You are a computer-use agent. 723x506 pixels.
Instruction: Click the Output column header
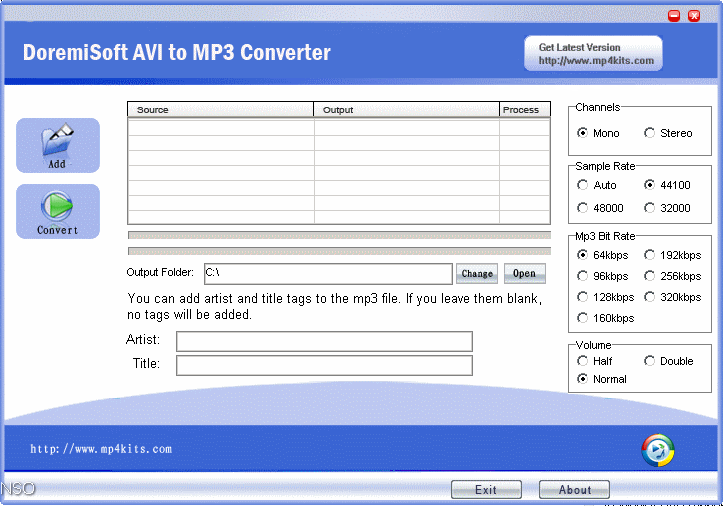tap(406, 110)
